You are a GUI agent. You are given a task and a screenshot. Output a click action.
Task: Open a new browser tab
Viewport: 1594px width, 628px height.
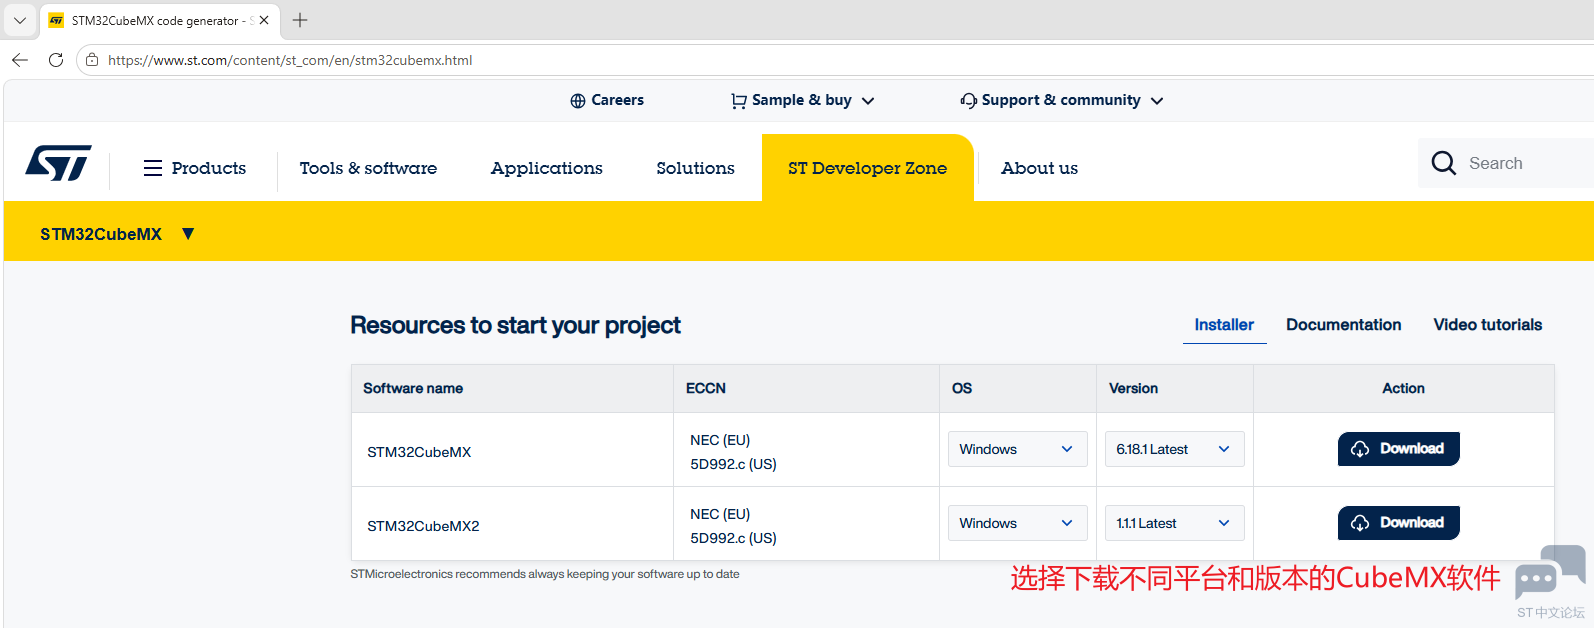[x=300, y=20]
